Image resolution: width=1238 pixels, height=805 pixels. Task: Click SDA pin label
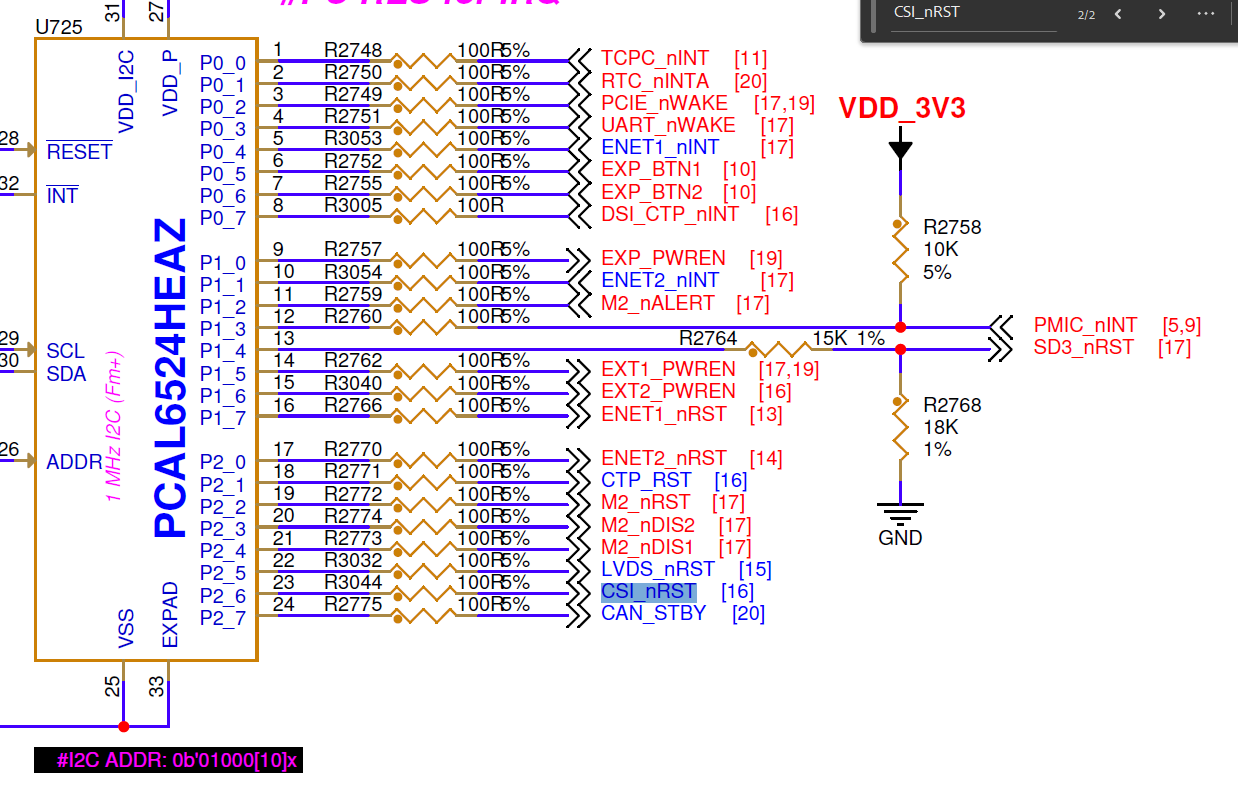click(x=66, y=374)
